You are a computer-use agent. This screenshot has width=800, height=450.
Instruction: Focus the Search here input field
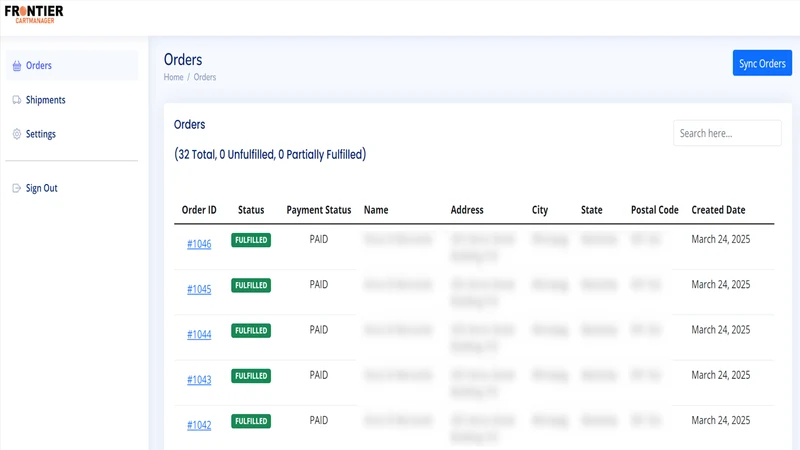[727, 133]
